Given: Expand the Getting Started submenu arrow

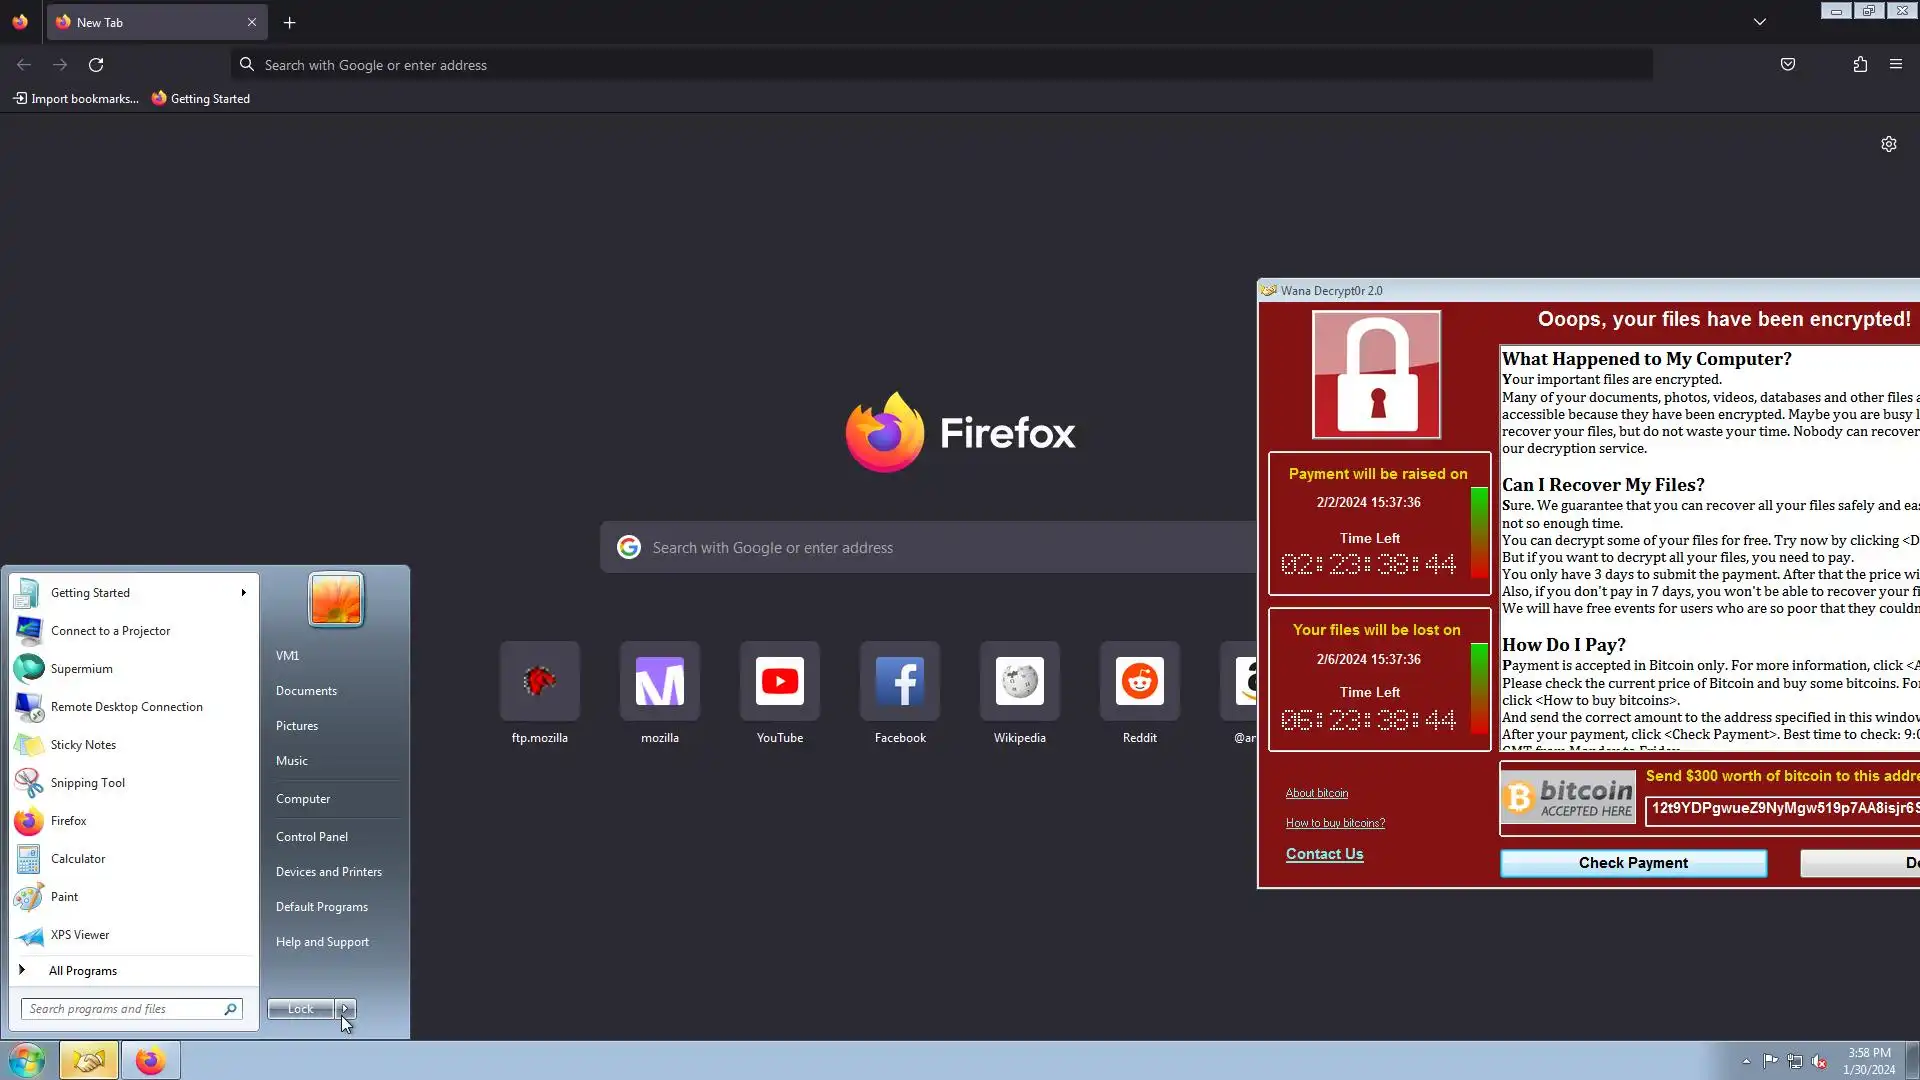Looking at the screenshot, I should tap(243, 593).
